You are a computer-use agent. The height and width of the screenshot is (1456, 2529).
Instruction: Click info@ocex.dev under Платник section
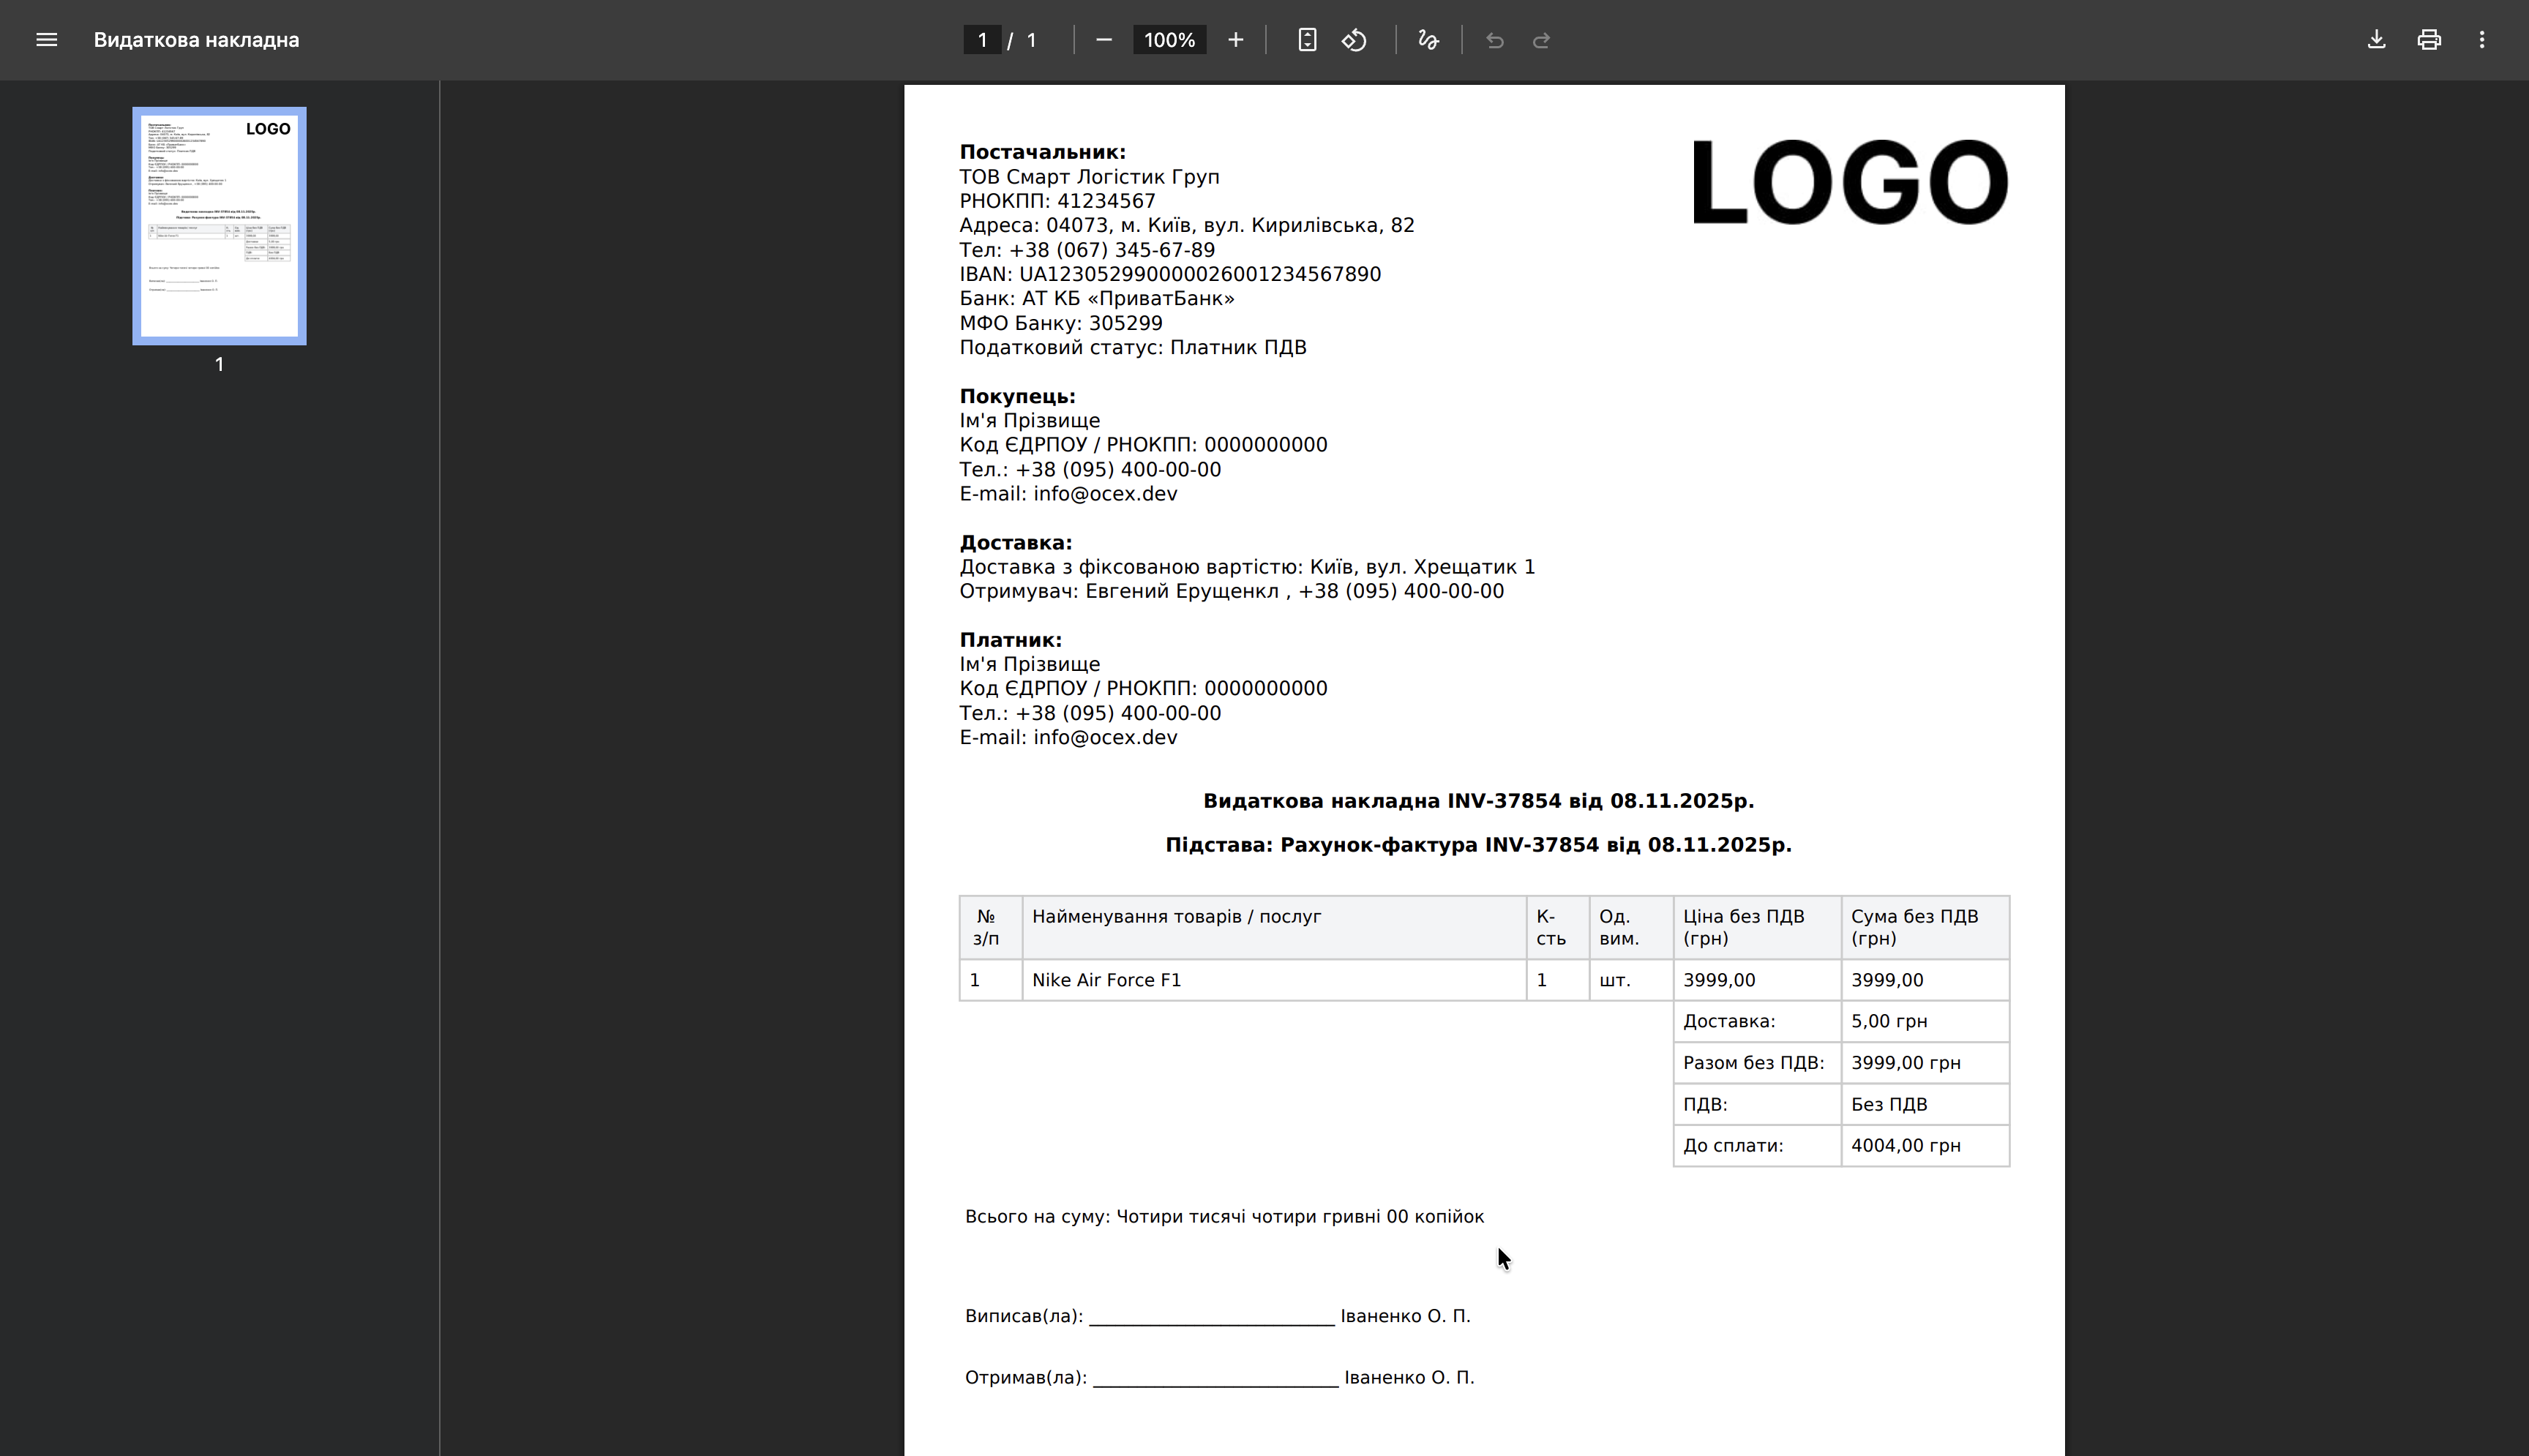[x=1105, y=737]
